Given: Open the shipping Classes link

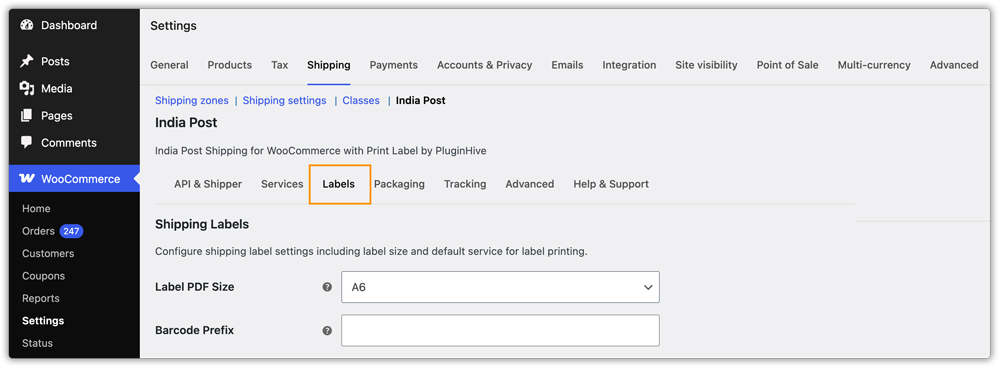Looking at the screenshot, I should (361, 101).
